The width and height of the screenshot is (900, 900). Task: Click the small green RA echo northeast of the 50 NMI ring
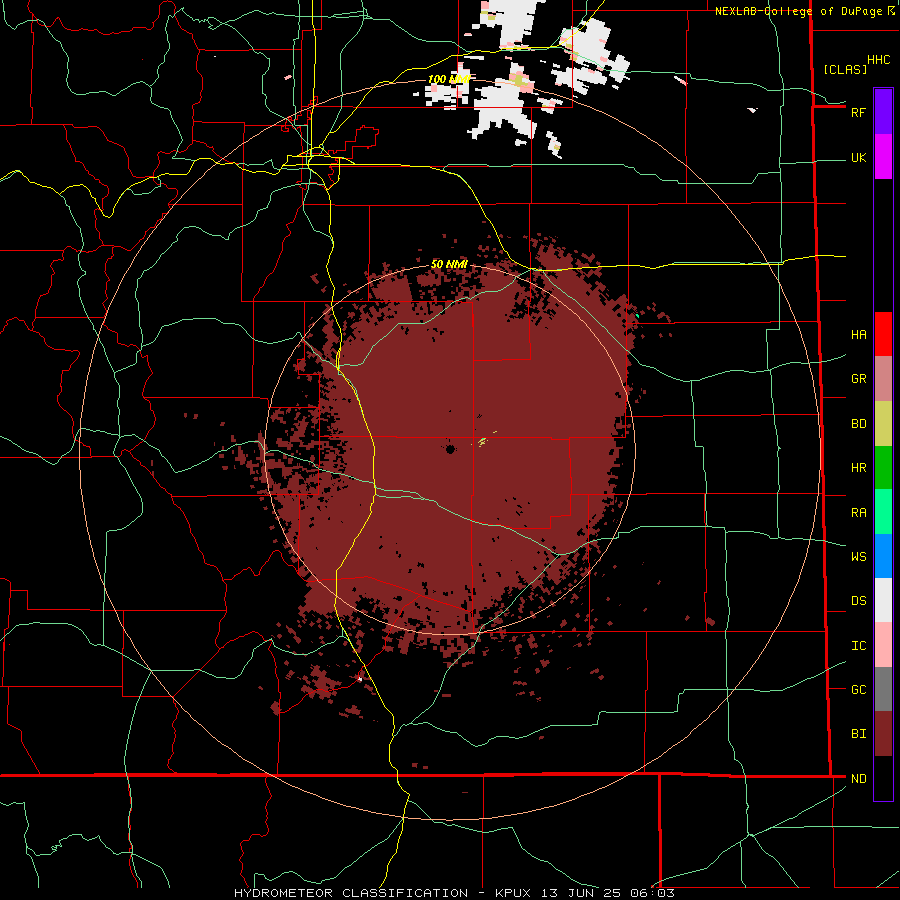pos(637,315)
